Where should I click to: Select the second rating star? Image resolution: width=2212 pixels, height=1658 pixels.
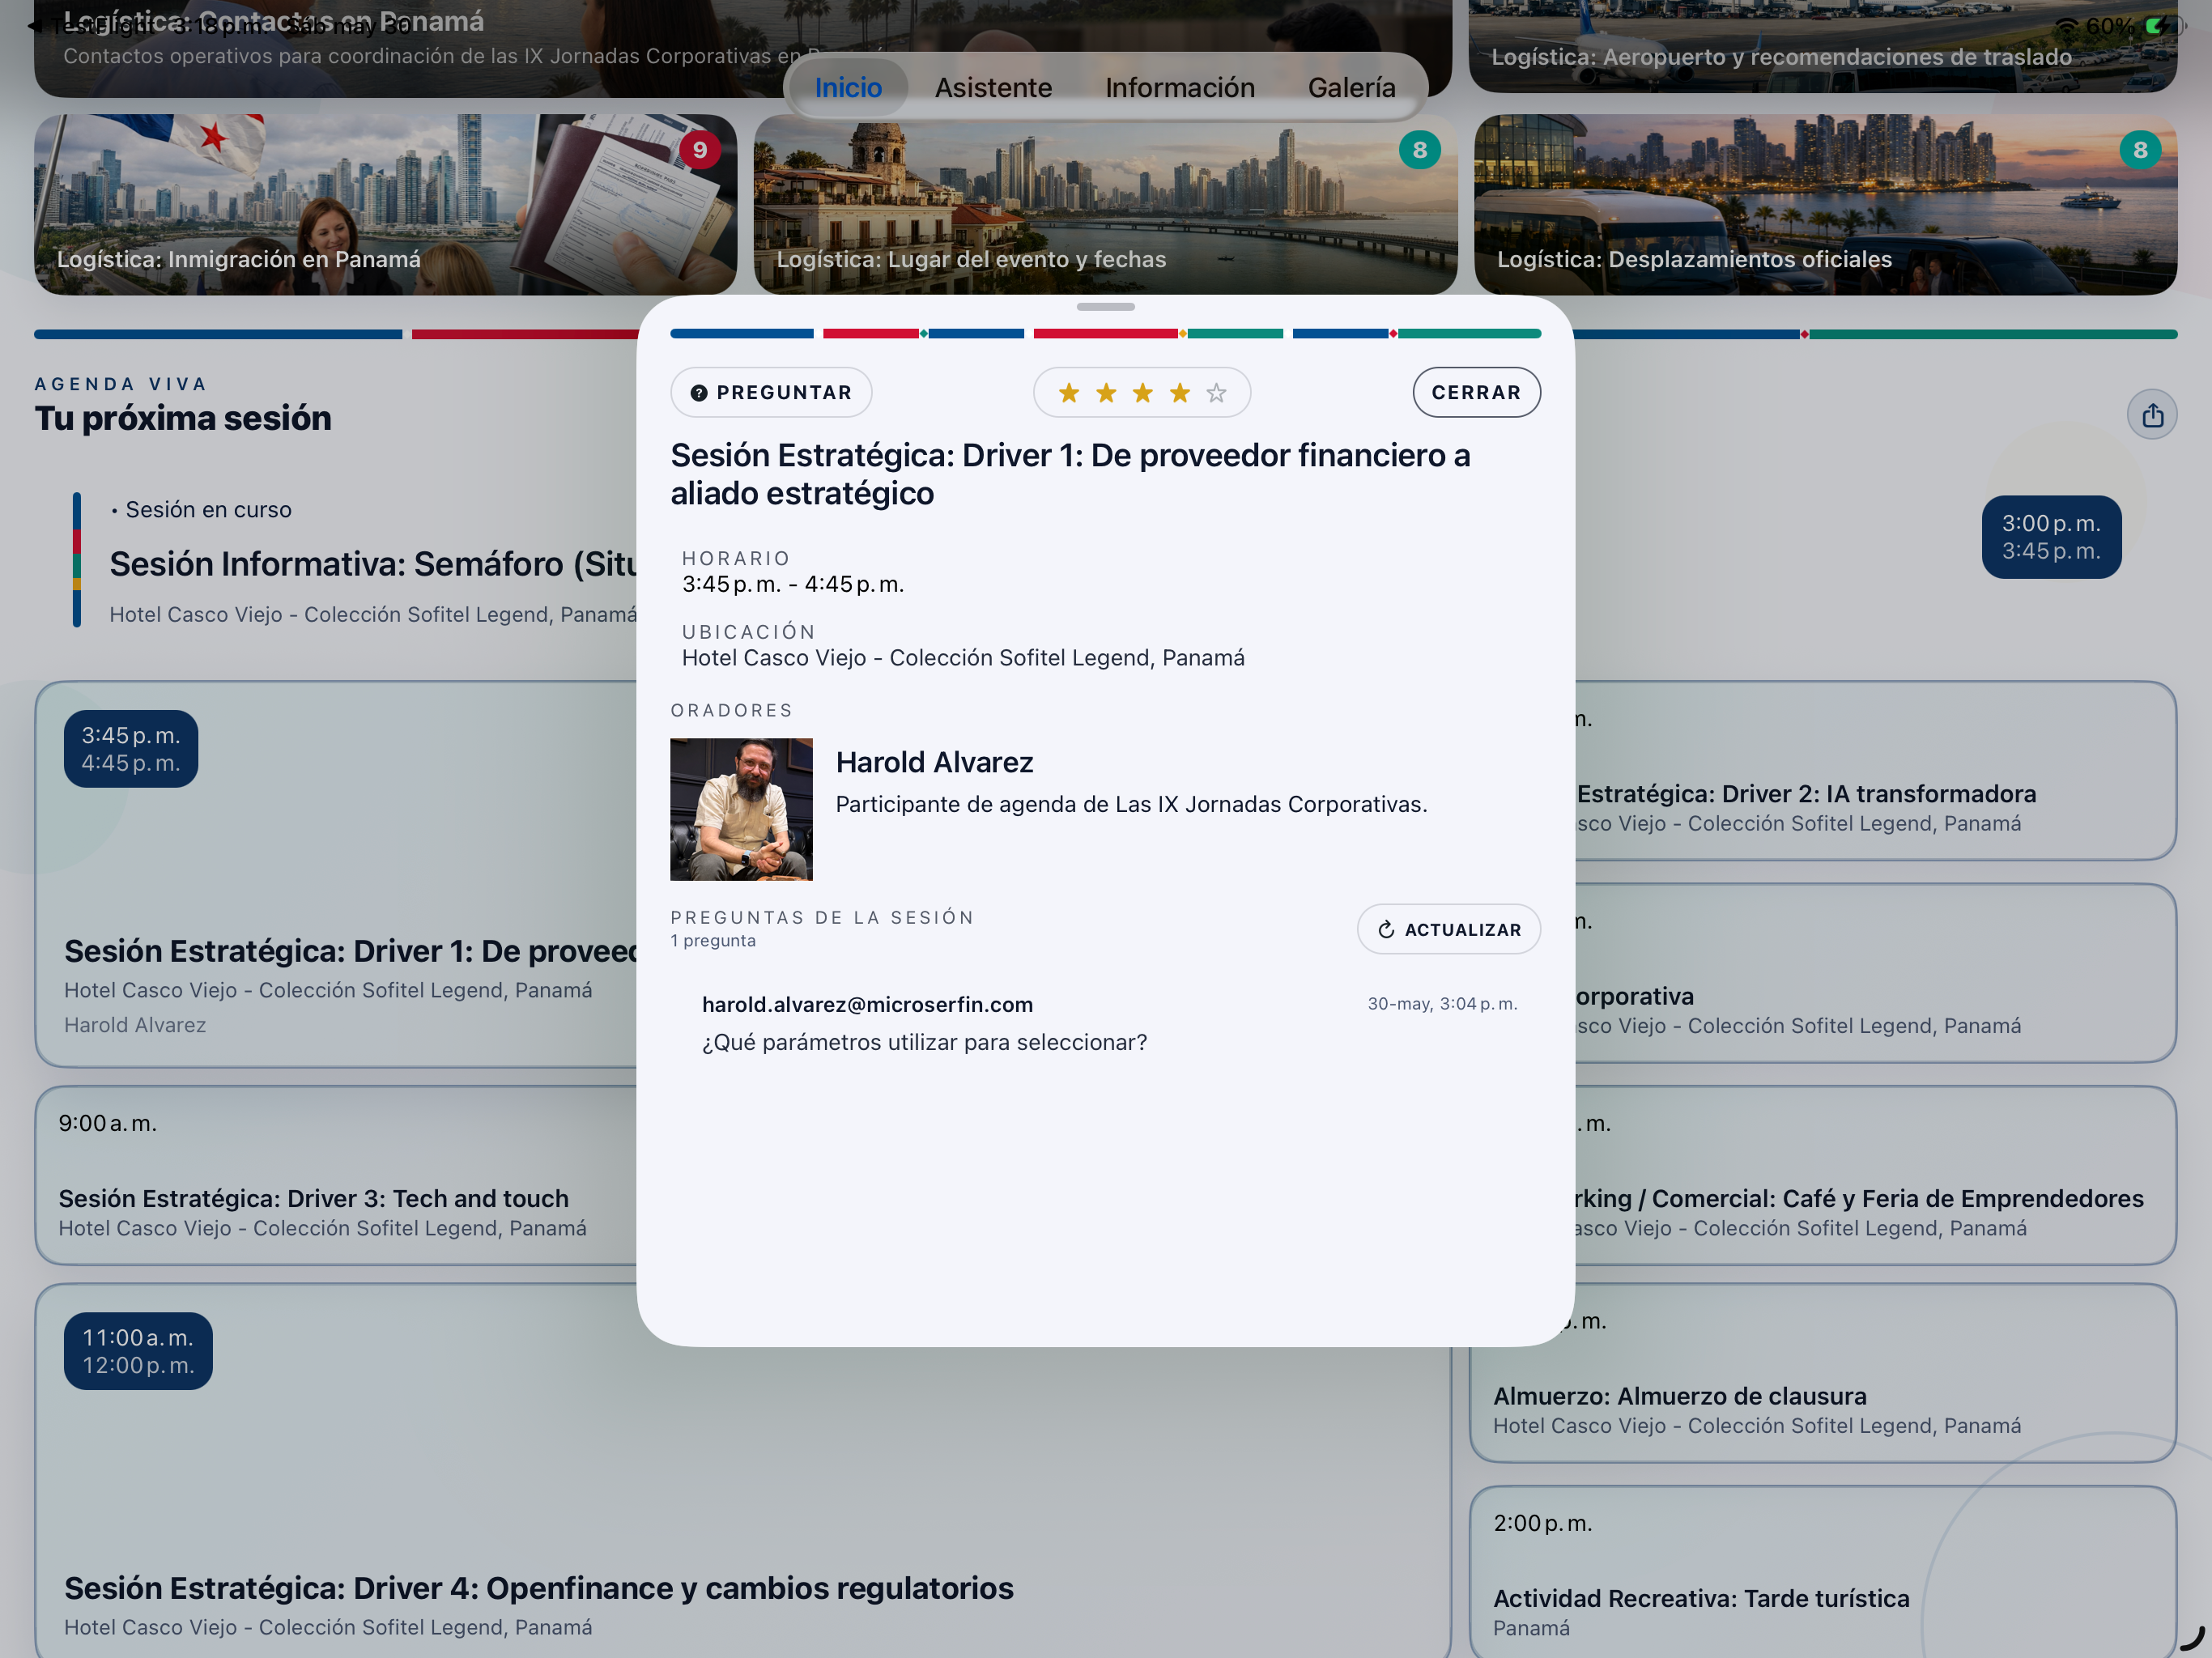(x=1106, y=393)
